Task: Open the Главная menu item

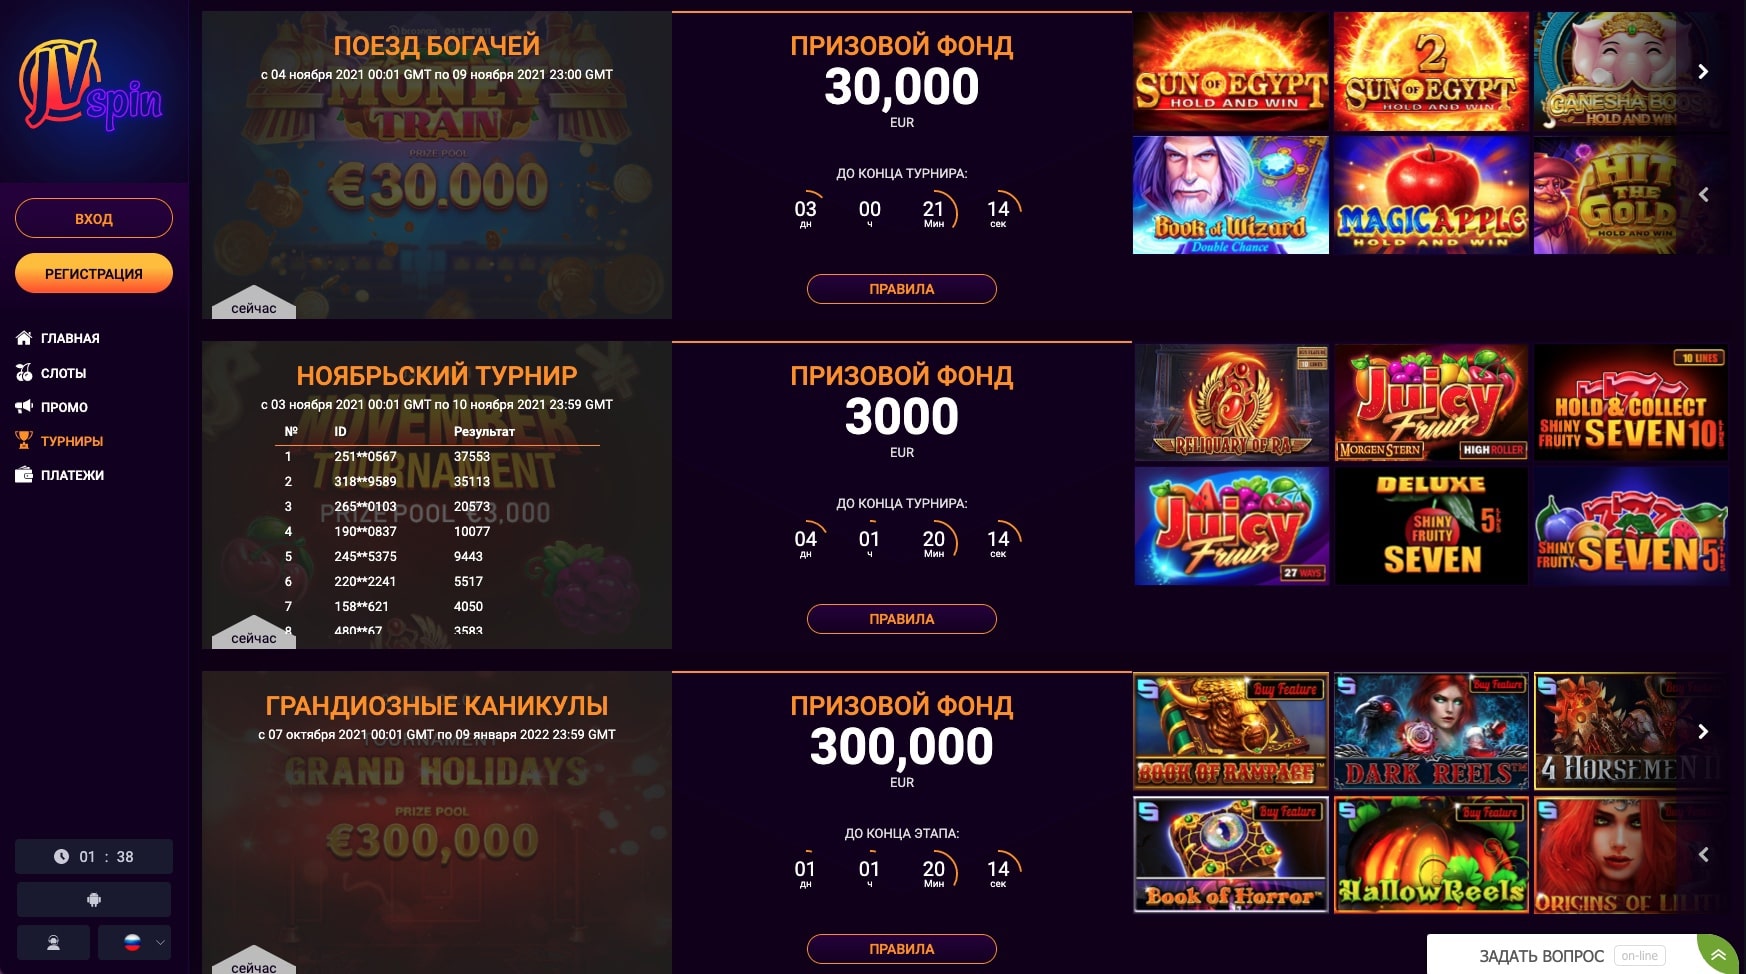Action: click(70, 338)
